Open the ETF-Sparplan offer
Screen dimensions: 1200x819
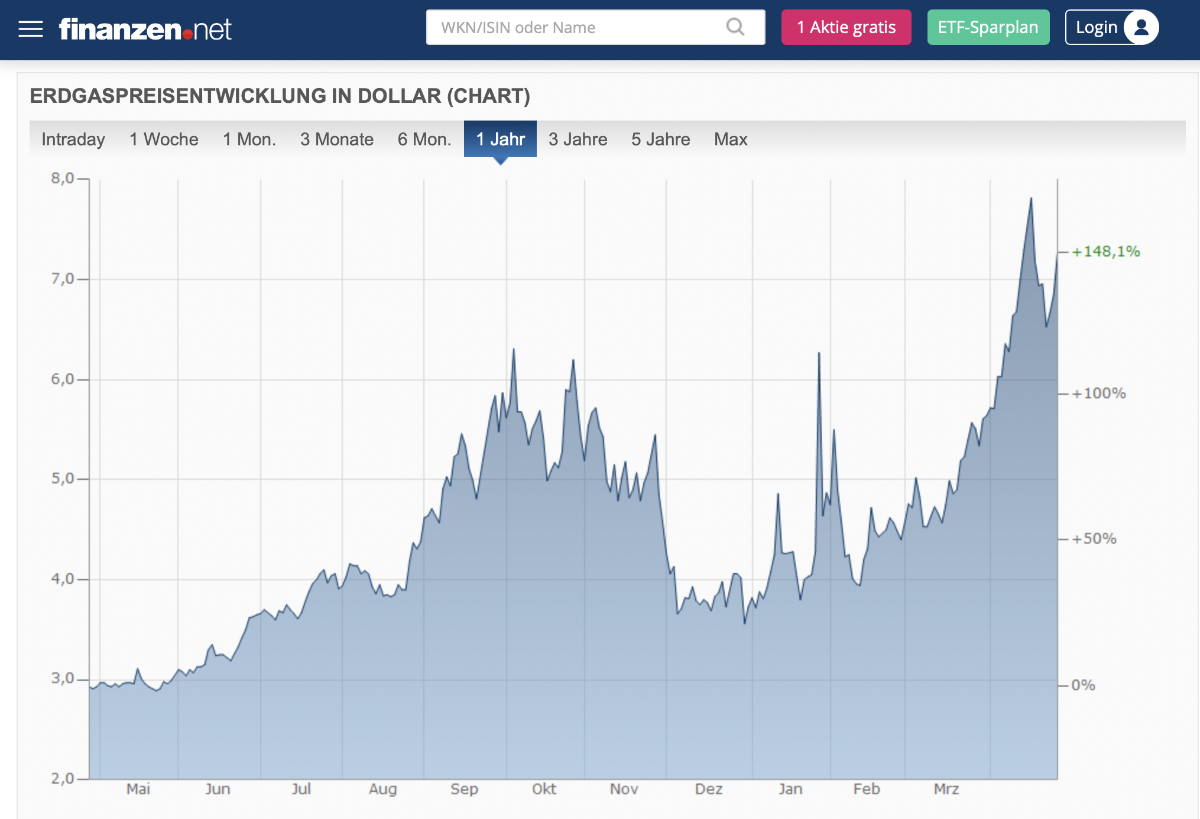pos(988,27)
